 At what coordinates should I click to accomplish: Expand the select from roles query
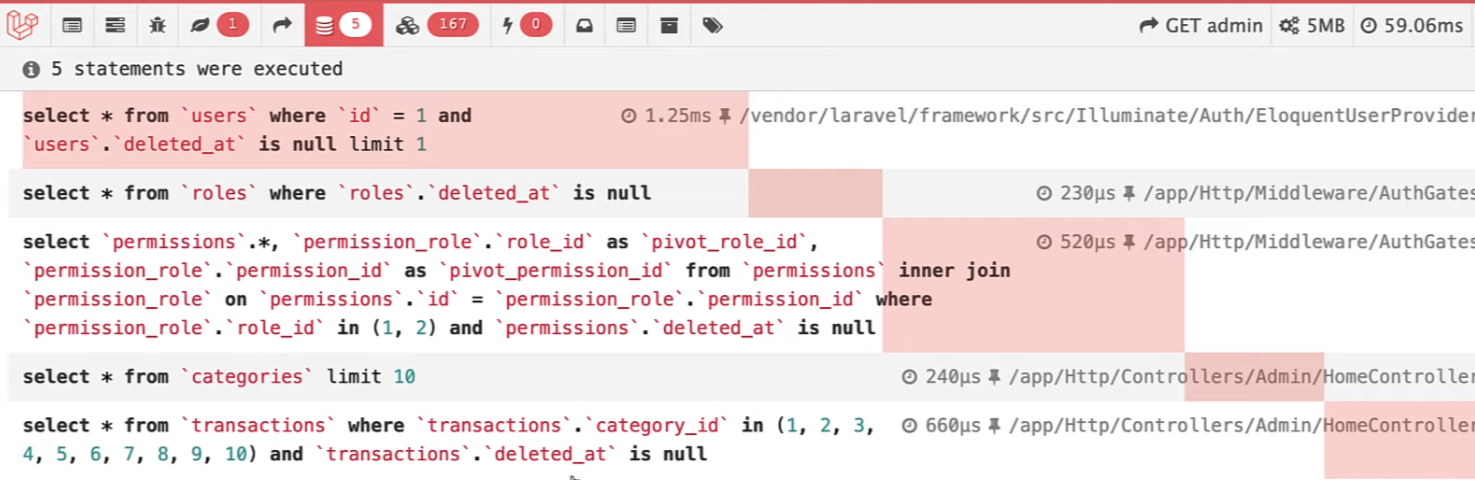tap(336, 193)
